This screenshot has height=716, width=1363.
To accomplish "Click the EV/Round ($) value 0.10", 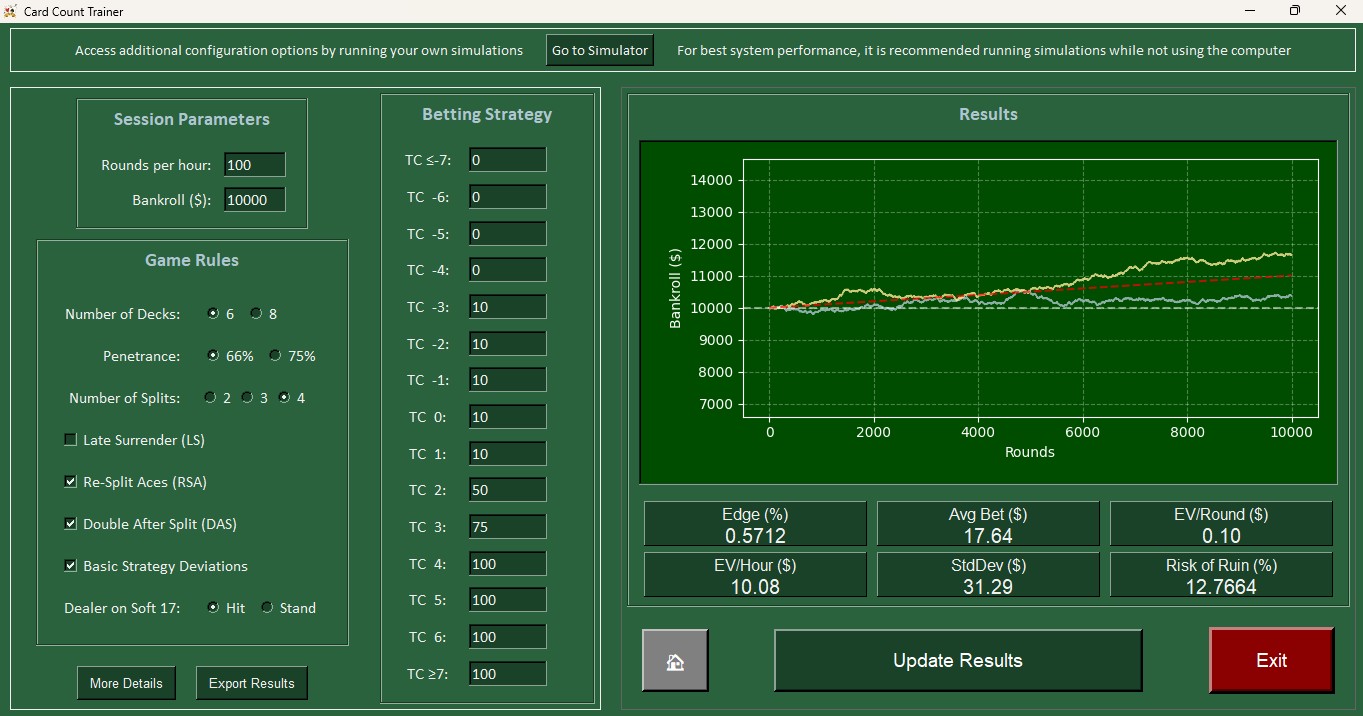I will pos(1221,536).
